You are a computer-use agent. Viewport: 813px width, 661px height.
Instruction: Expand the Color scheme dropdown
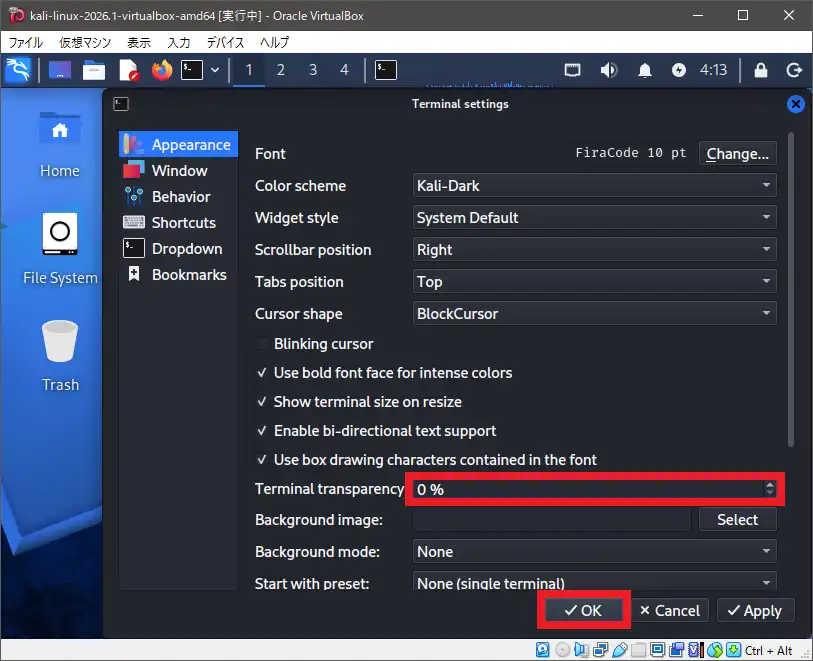pyautogui.click(x=595, y=186)
